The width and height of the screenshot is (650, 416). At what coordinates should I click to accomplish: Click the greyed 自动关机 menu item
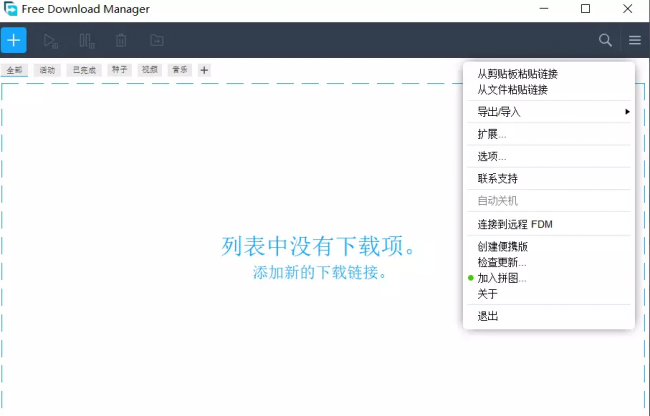pyautogui.click(x=548, y=201)
